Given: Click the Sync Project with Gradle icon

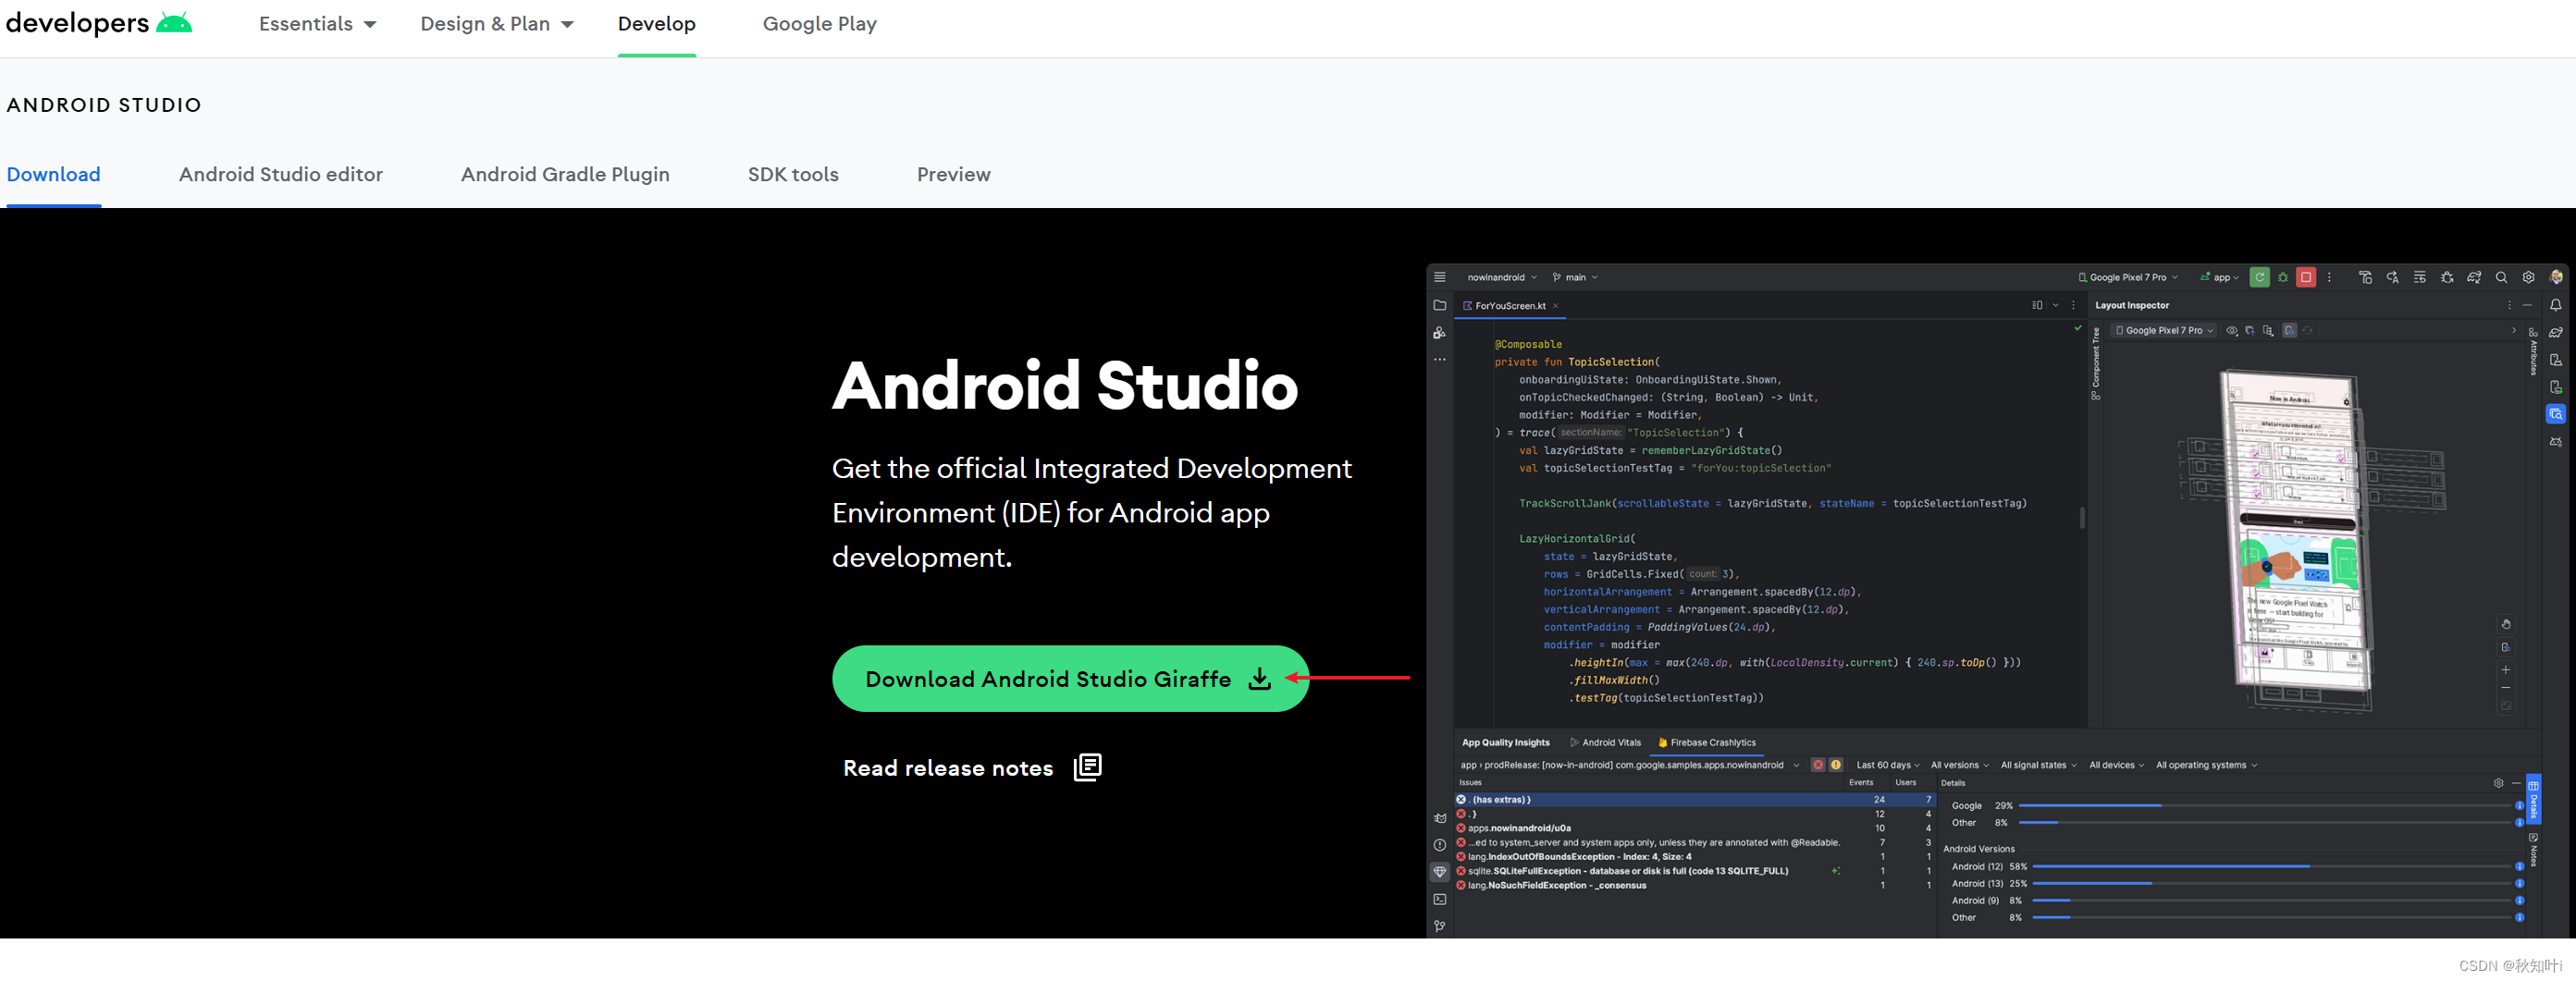Looking at the screenshot, I should click(2474, 277).
